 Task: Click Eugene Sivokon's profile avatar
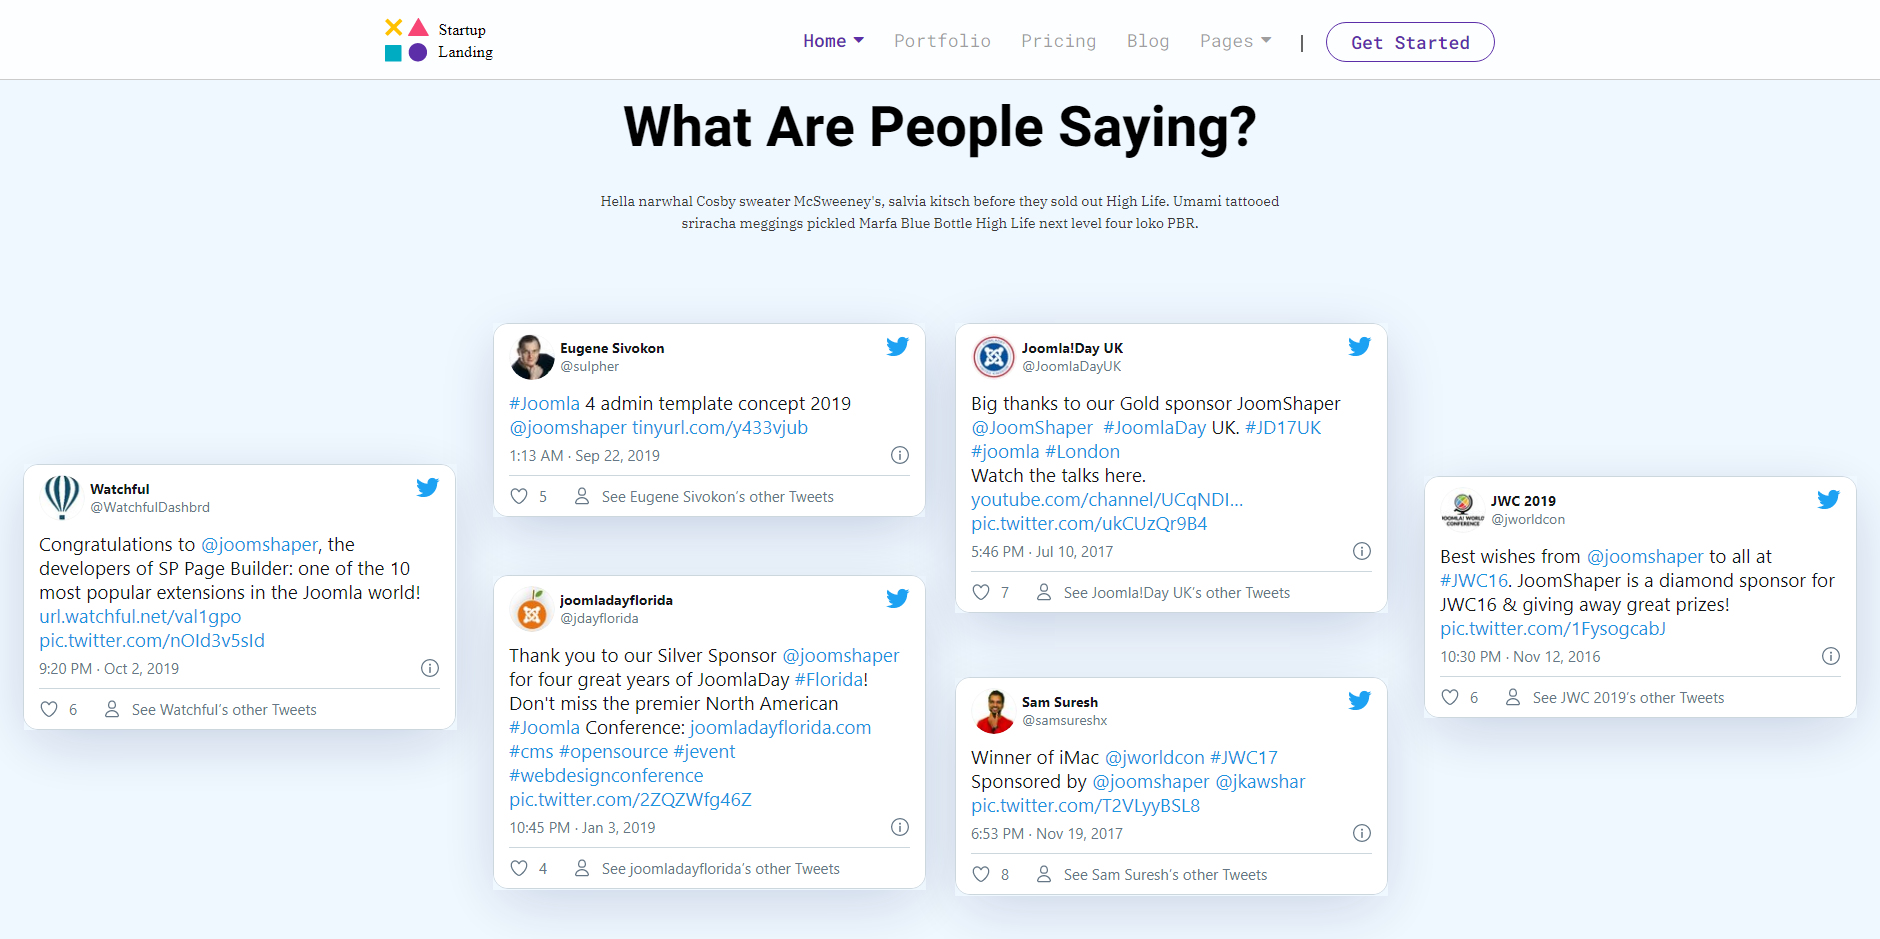point(532,357)
